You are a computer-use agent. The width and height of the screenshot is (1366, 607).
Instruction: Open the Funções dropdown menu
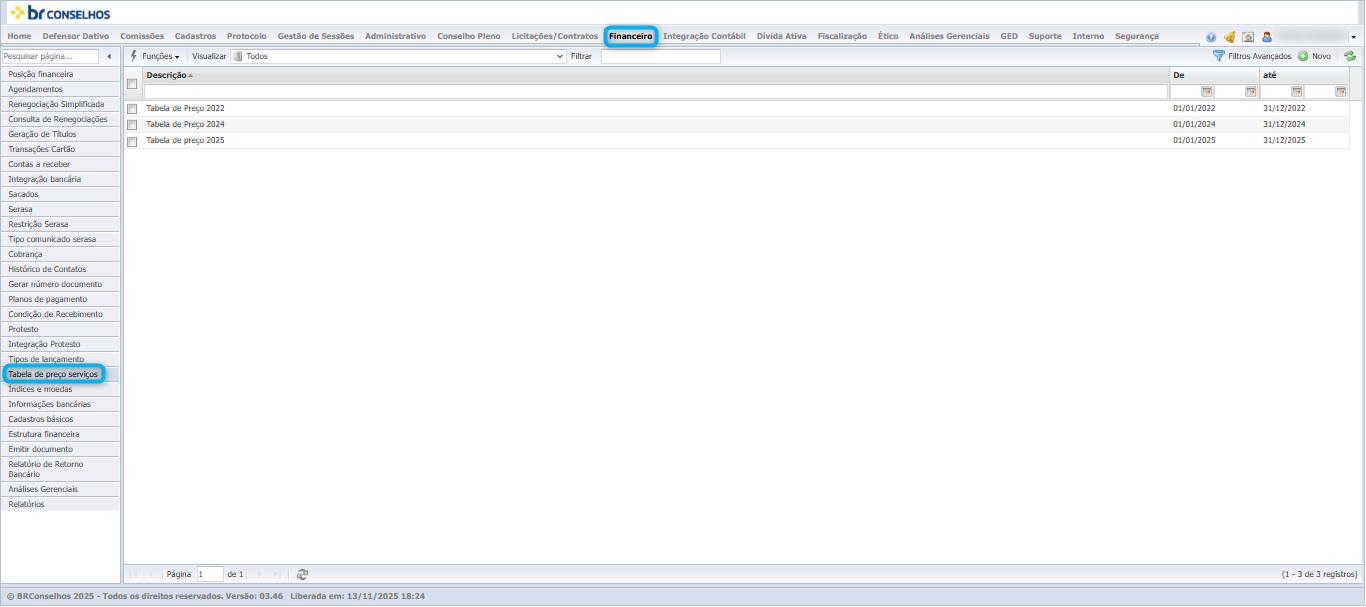click(155, 57)
